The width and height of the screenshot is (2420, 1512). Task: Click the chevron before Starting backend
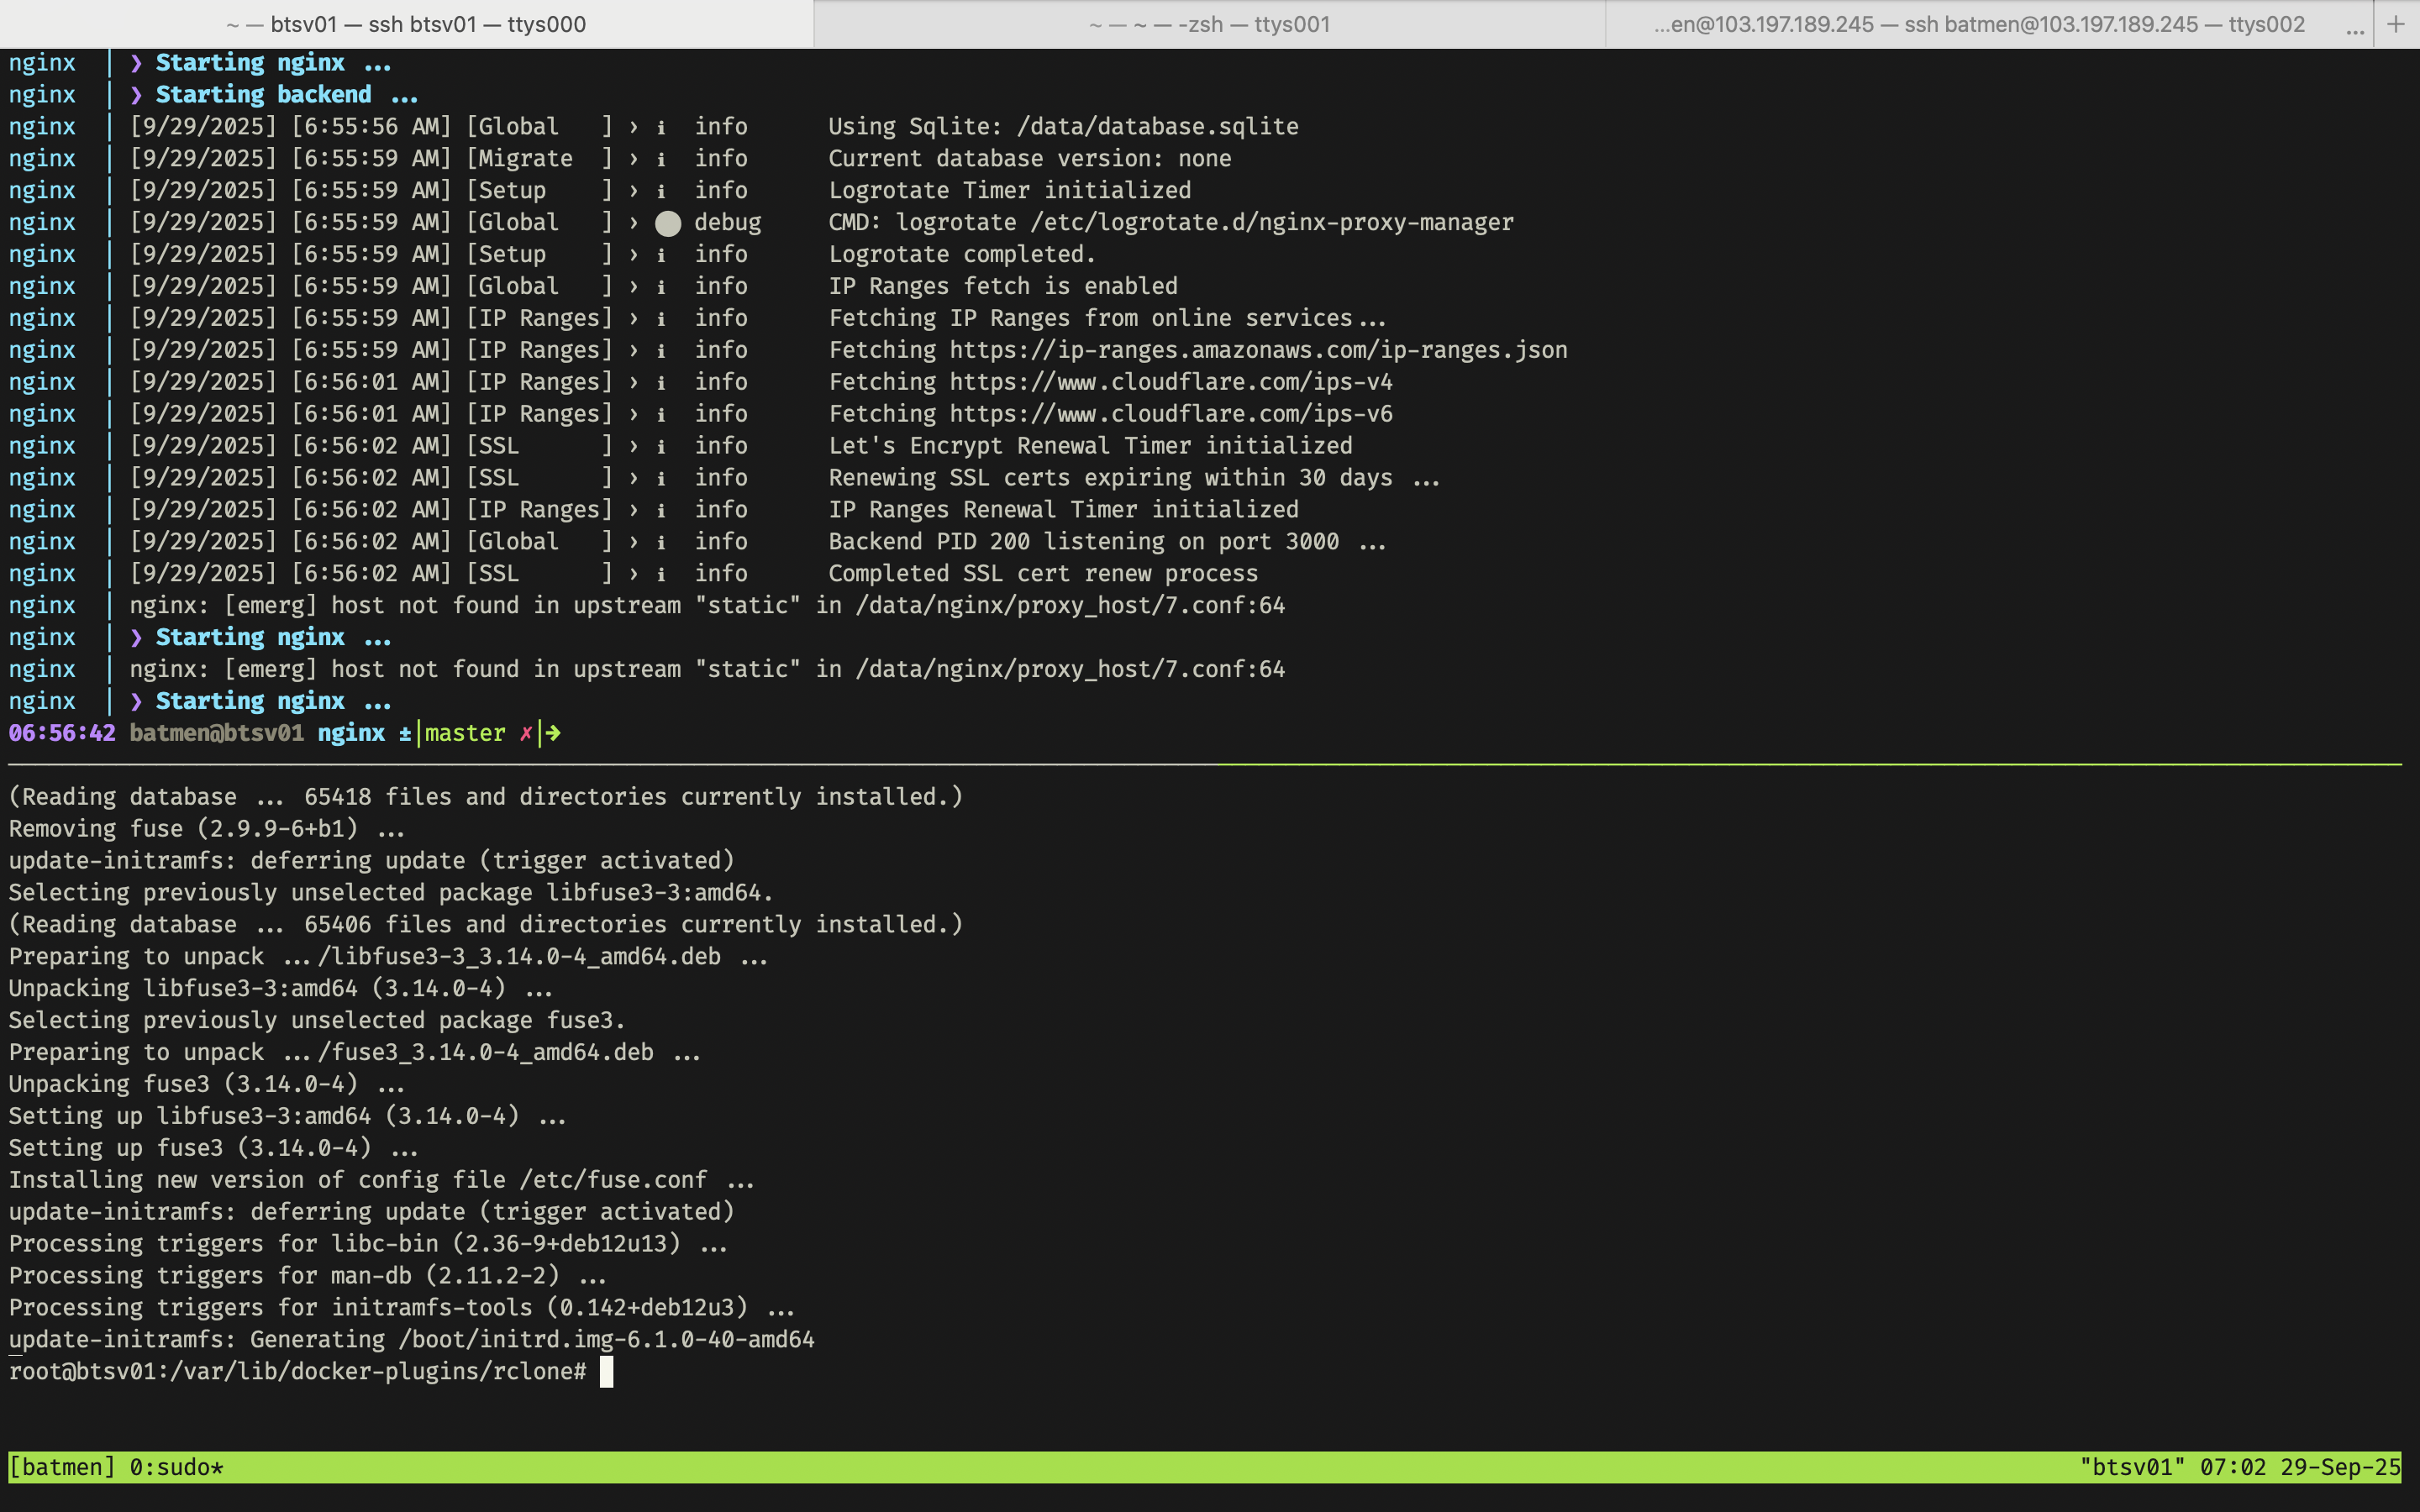(x=137, y=95)
